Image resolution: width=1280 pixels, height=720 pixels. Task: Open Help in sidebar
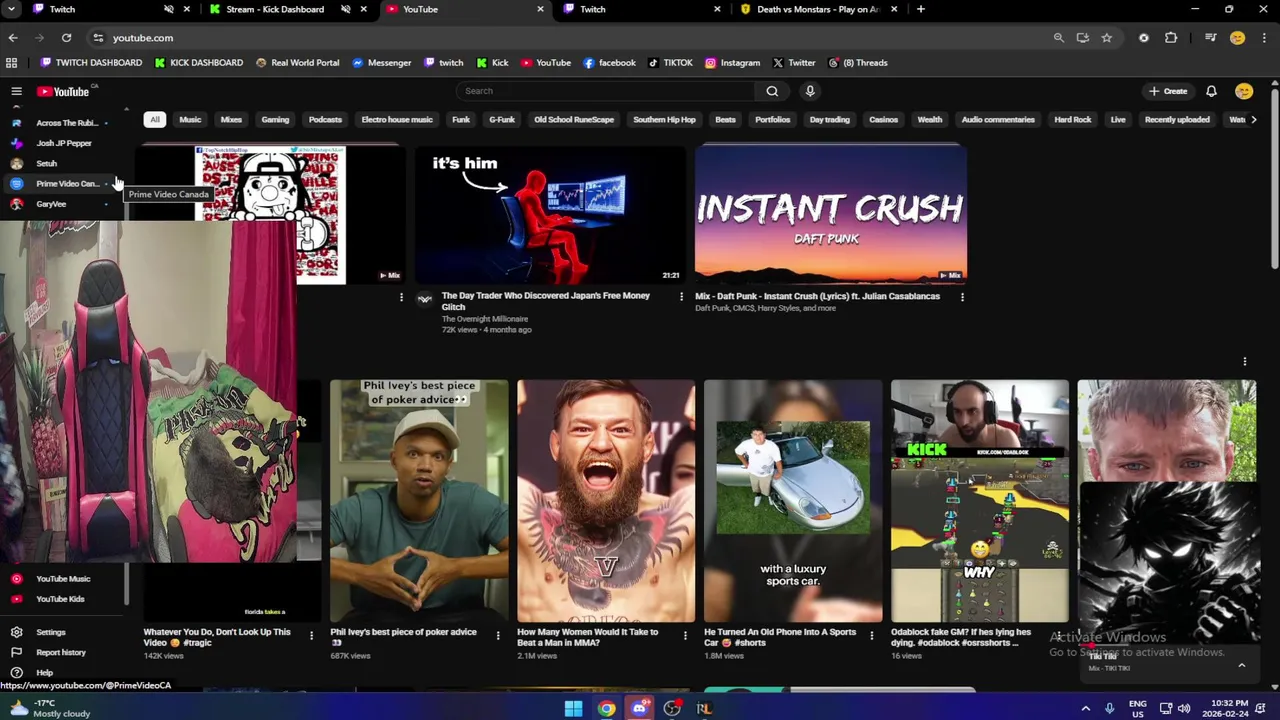(x=64, y=673)
